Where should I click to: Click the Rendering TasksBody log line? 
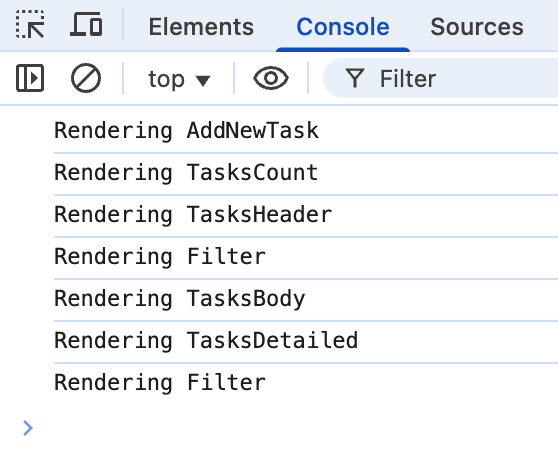pos(180,299)
